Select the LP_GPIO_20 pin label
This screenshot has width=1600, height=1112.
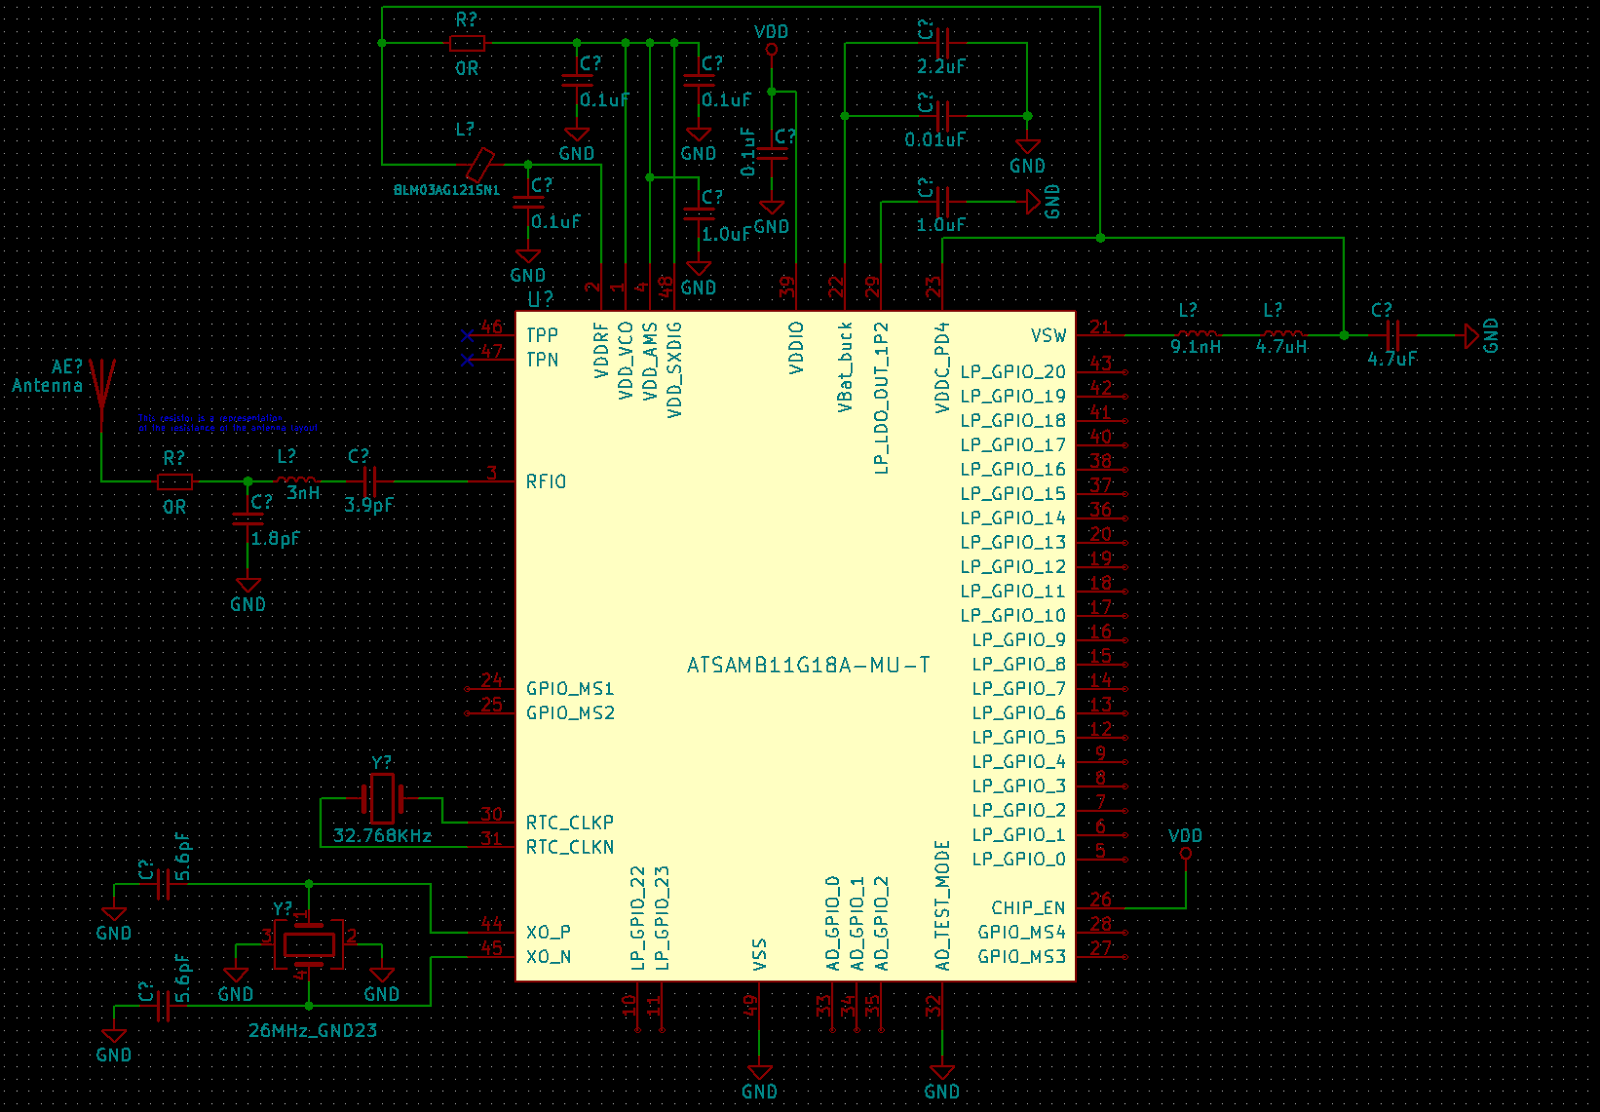click(1013, 372)
